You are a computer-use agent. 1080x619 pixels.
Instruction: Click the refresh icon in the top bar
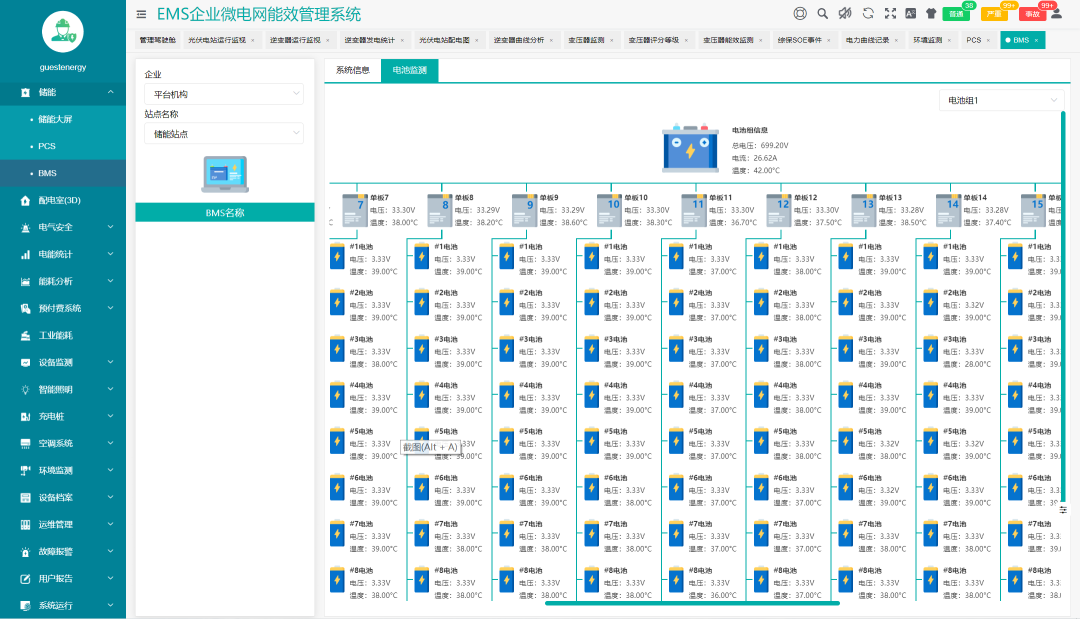click(x=868, y=14)
